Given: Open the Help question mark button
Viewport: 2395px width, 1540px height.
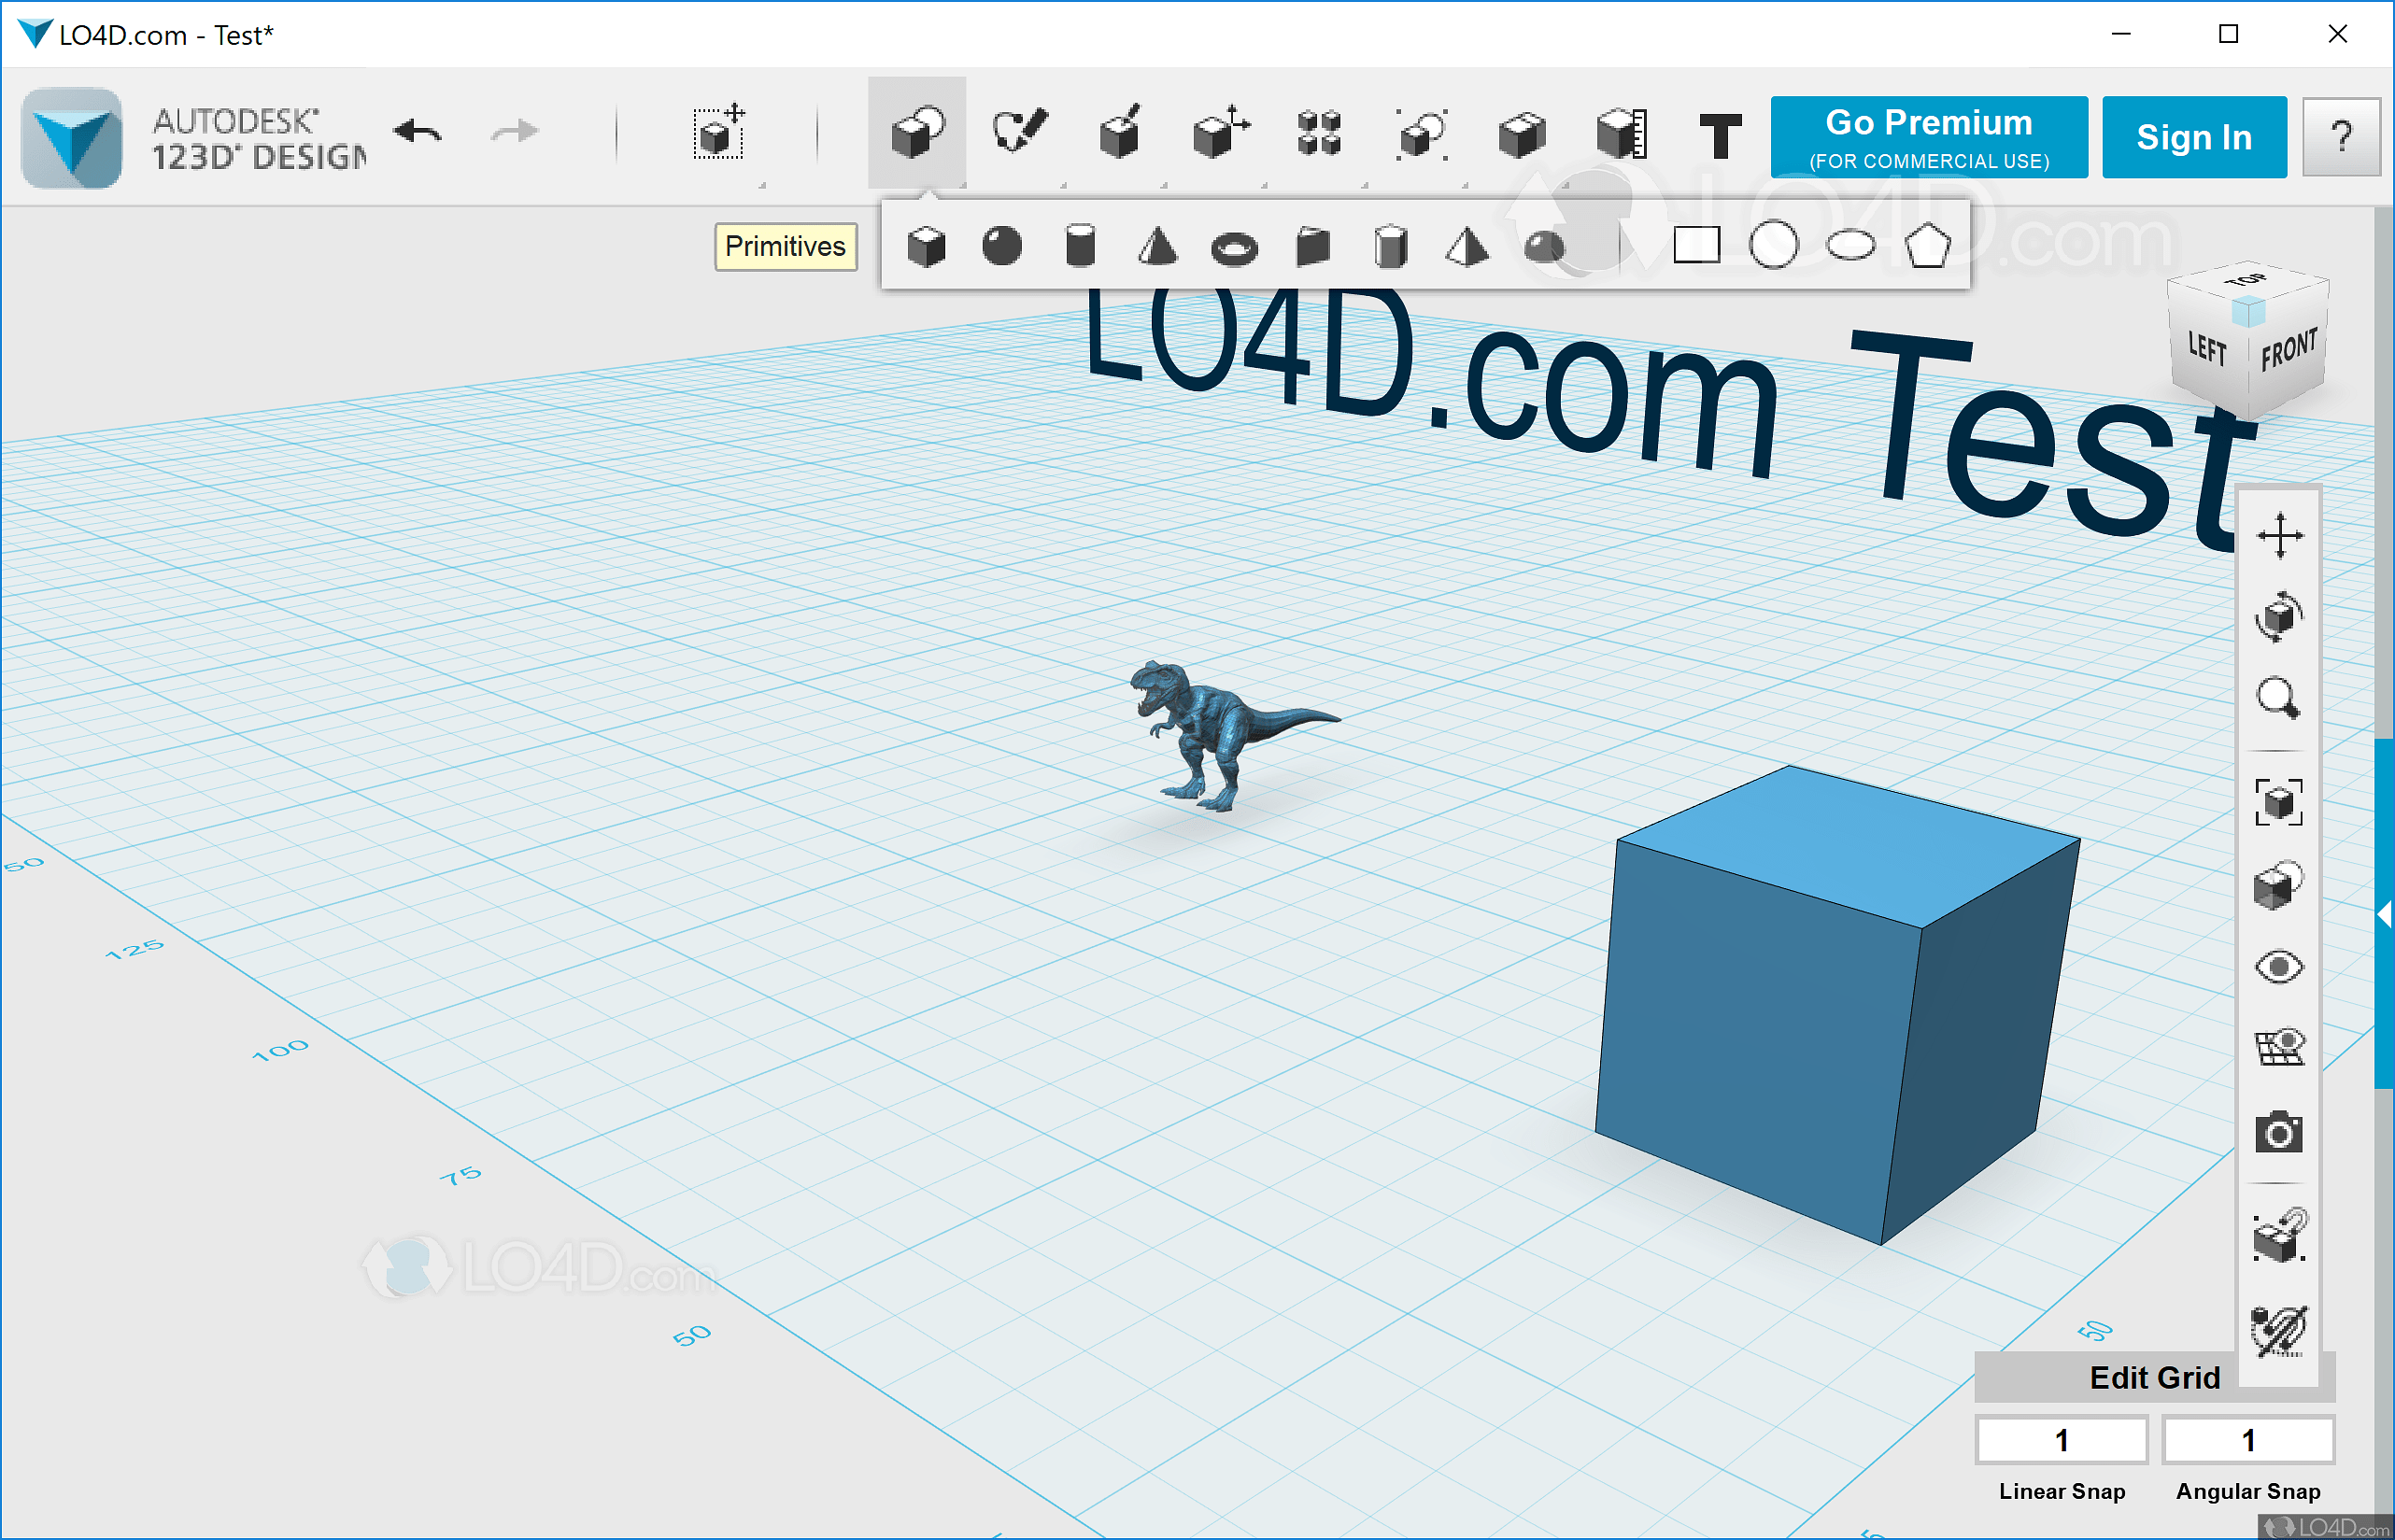Looking at the screenshot, I should tap(2341, 137).
